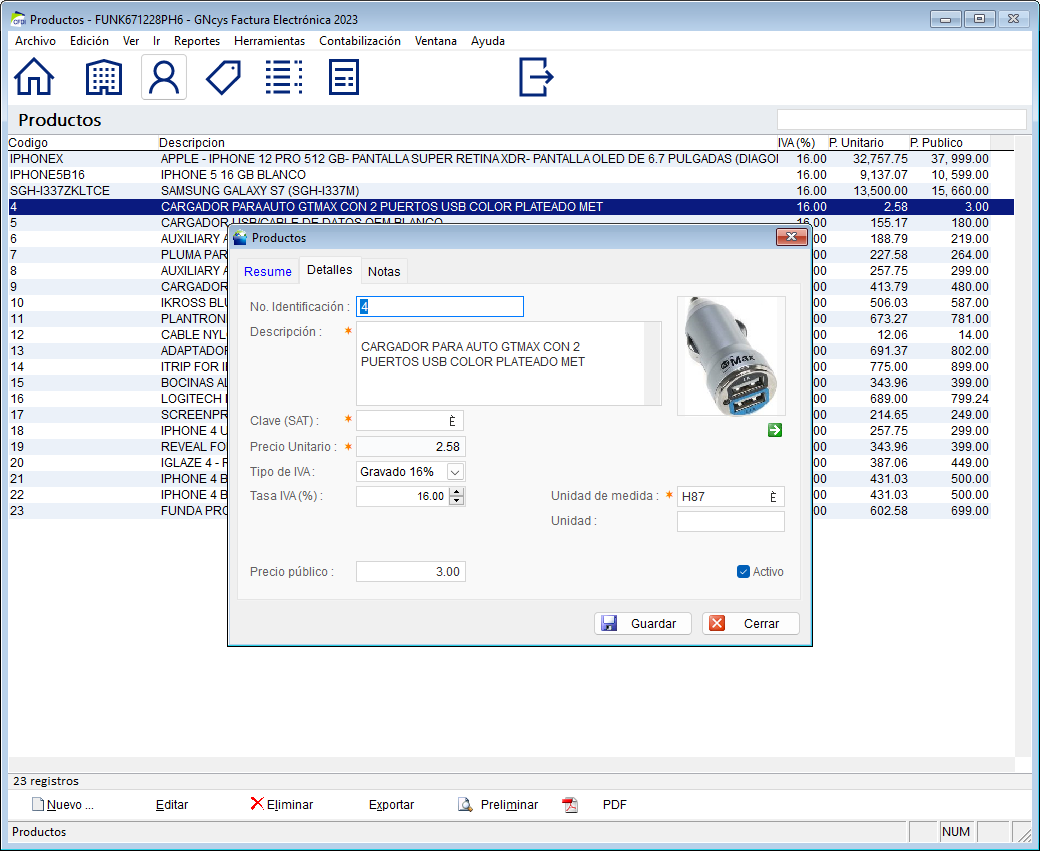Sort by the P. Unitario column header
Image resolution: width=1040 pixels, height=851 pixels.
[x=868, y=143]
